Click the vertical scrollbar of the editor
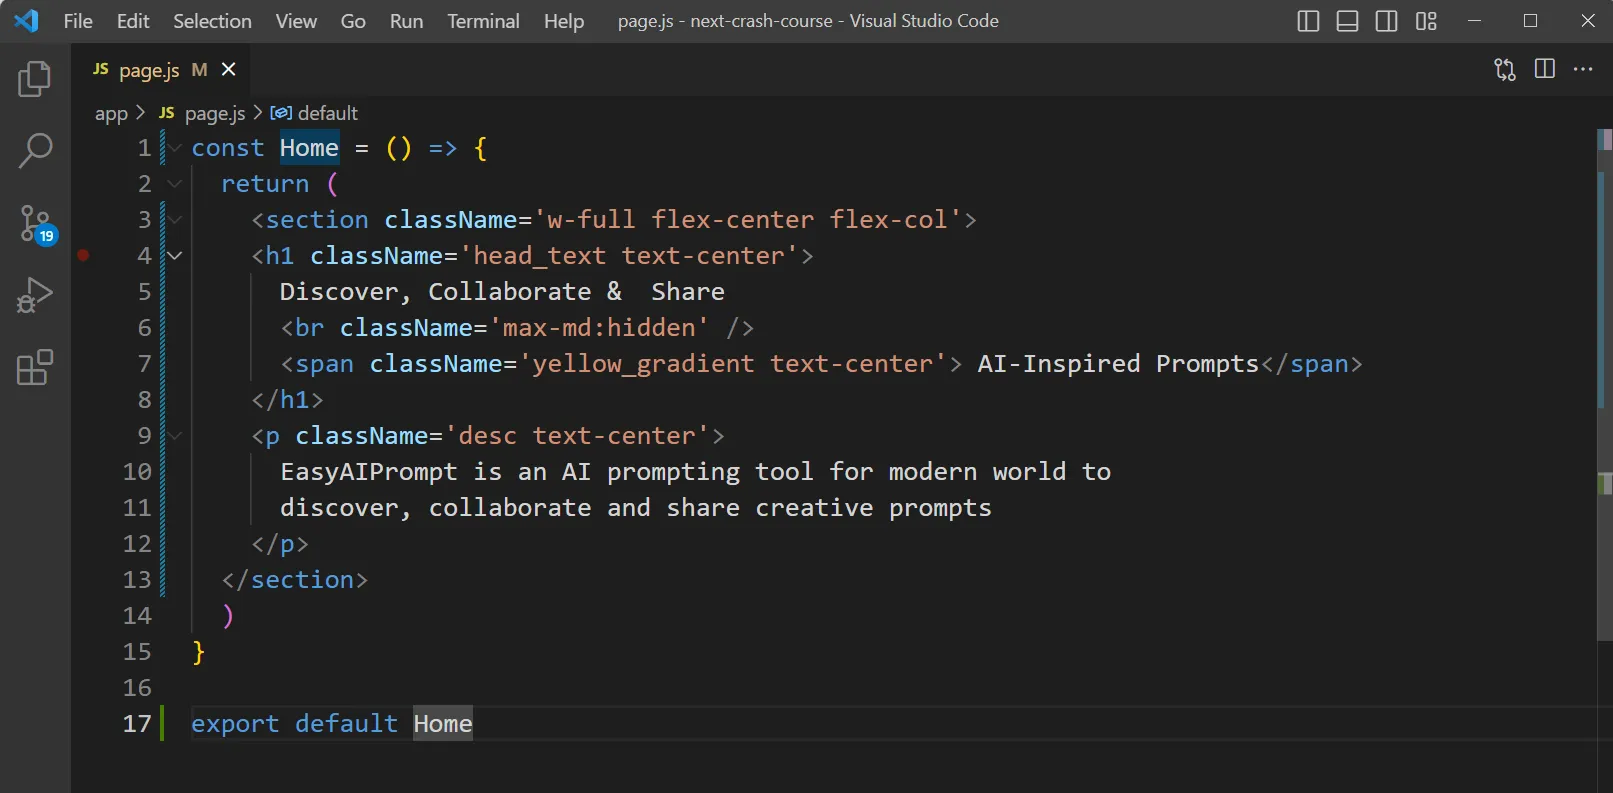Image resolution: width=1613 pixels, height=793 pixels. 1605,385
